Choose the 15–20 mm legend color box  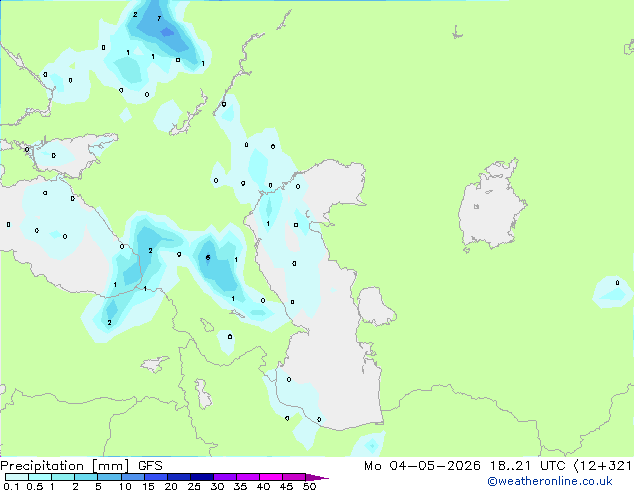point(156,477)
